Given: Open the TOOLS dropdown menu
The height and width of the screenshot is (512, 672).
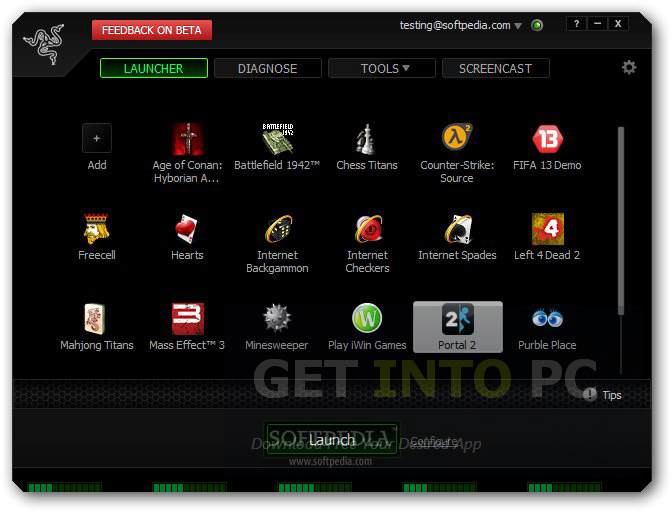Looking at the screenshot, I should [381, 68].
